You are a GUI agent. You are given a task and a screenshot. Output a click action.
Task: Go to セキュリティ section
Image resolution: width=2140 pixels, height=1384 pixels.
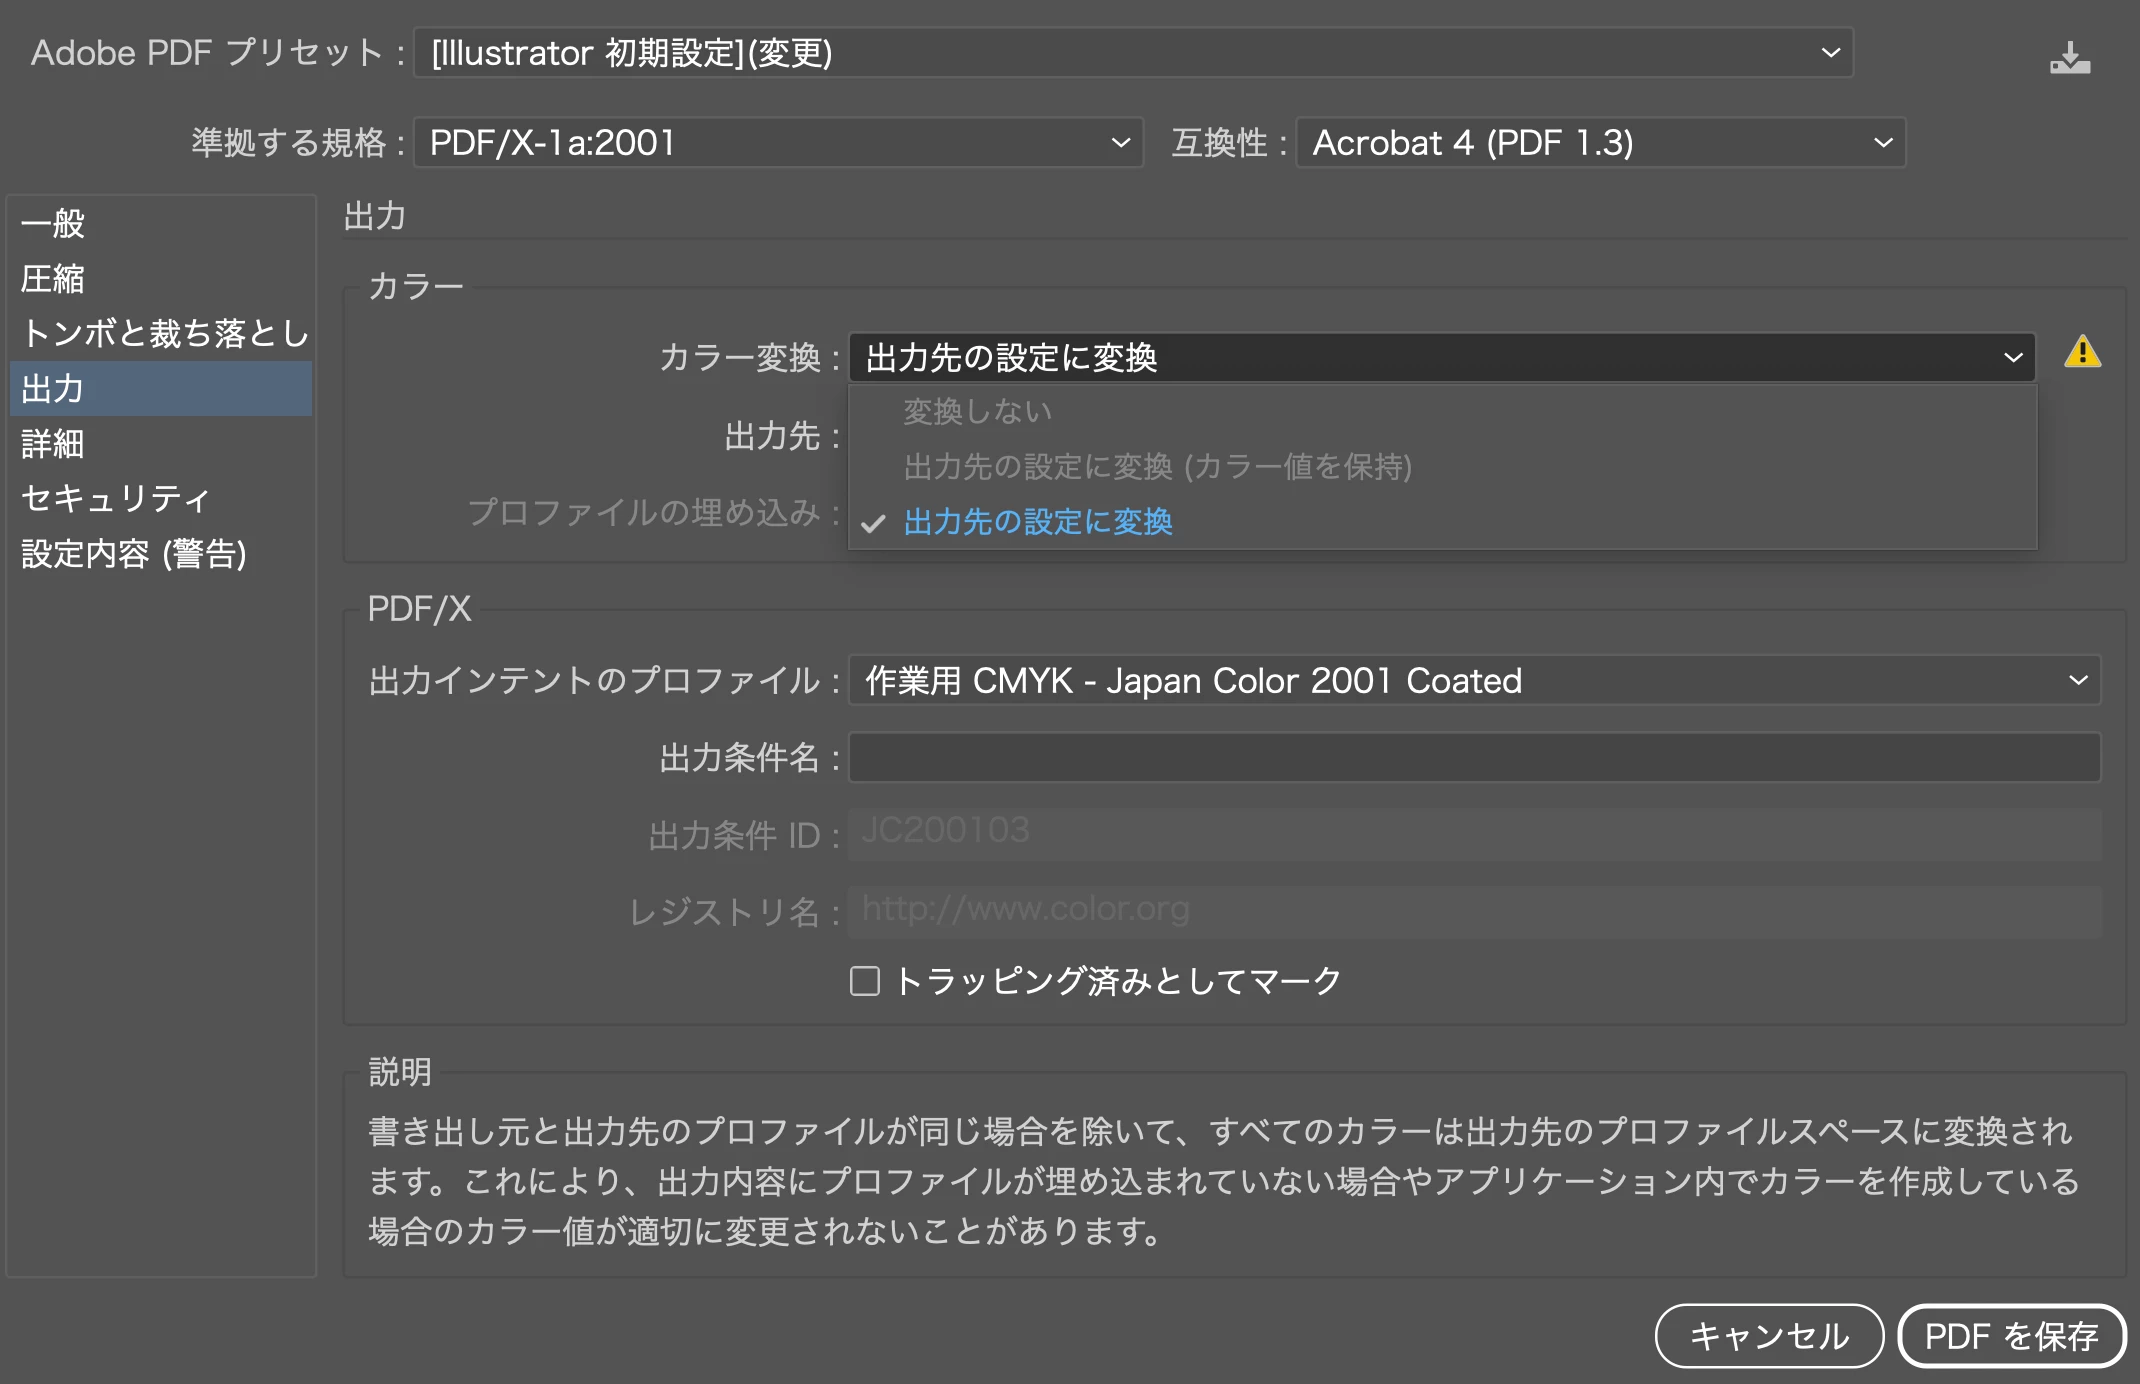click(115, 498)
